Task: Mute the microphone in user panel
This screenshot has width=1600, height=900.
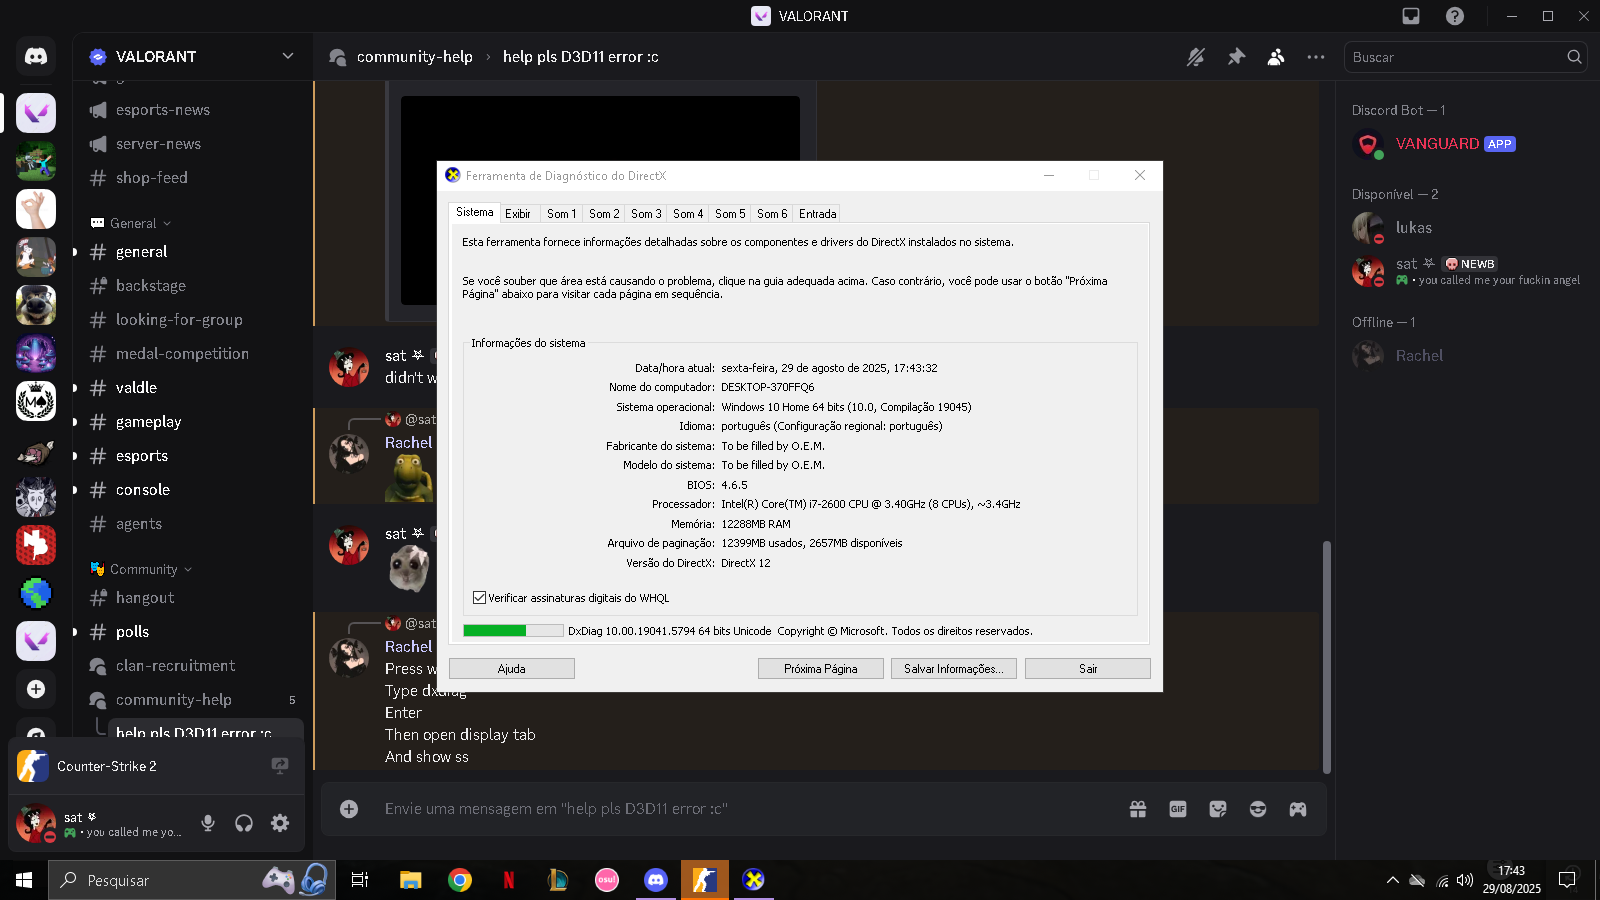Action: 208,823
